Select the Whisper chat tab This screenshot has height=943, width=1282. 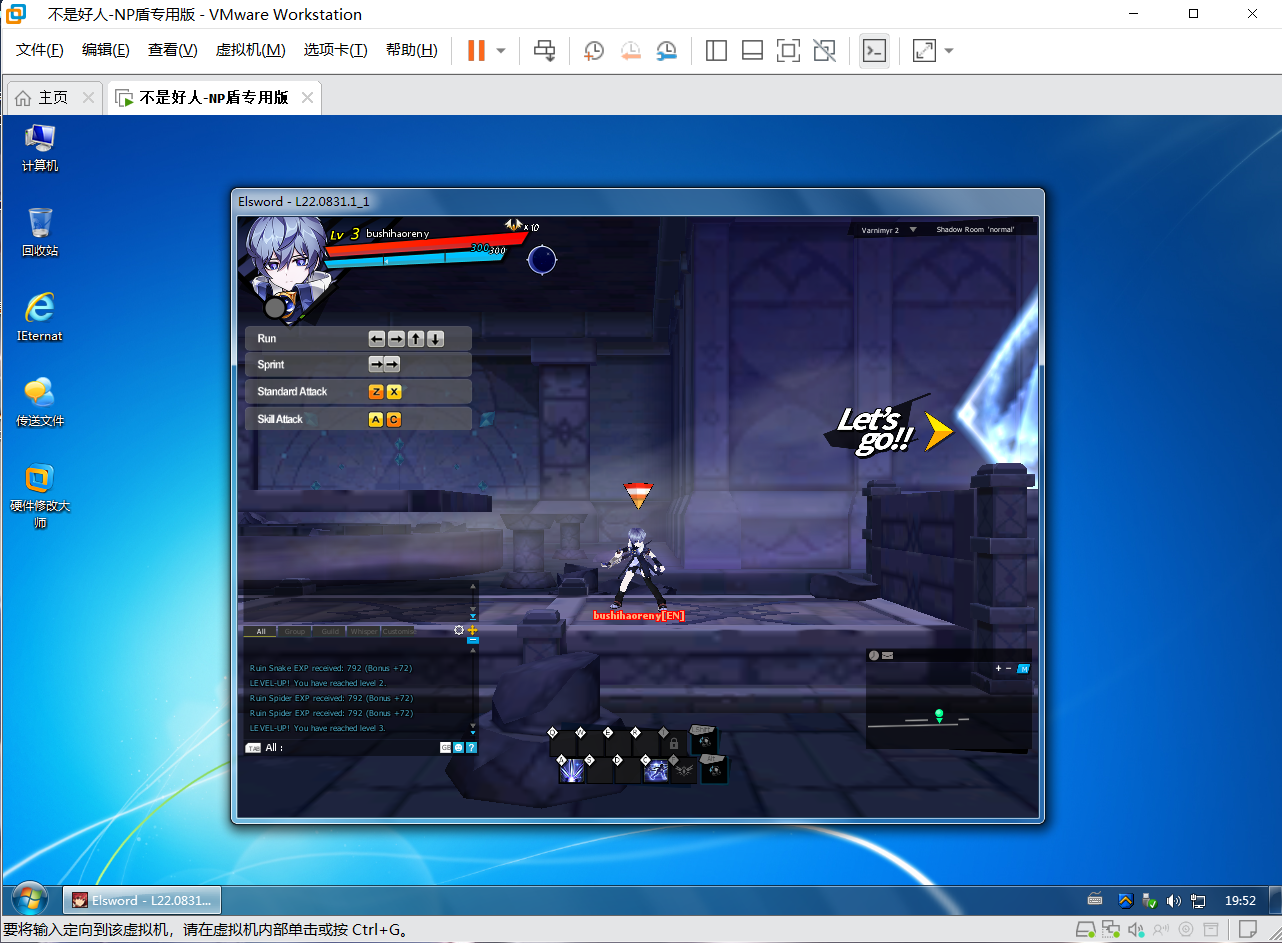363,631
